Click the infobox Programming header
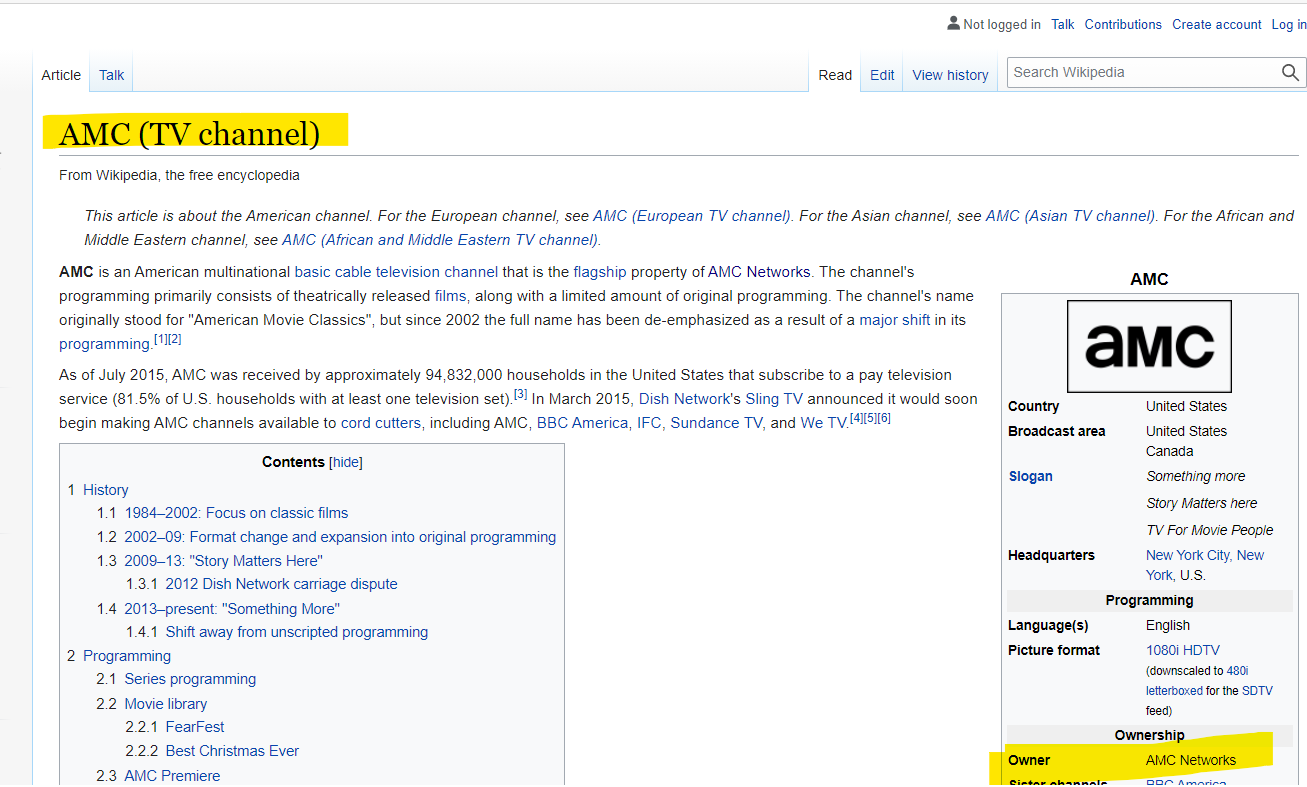The width and height of the screenshot is (1307, 787). 1149,600
